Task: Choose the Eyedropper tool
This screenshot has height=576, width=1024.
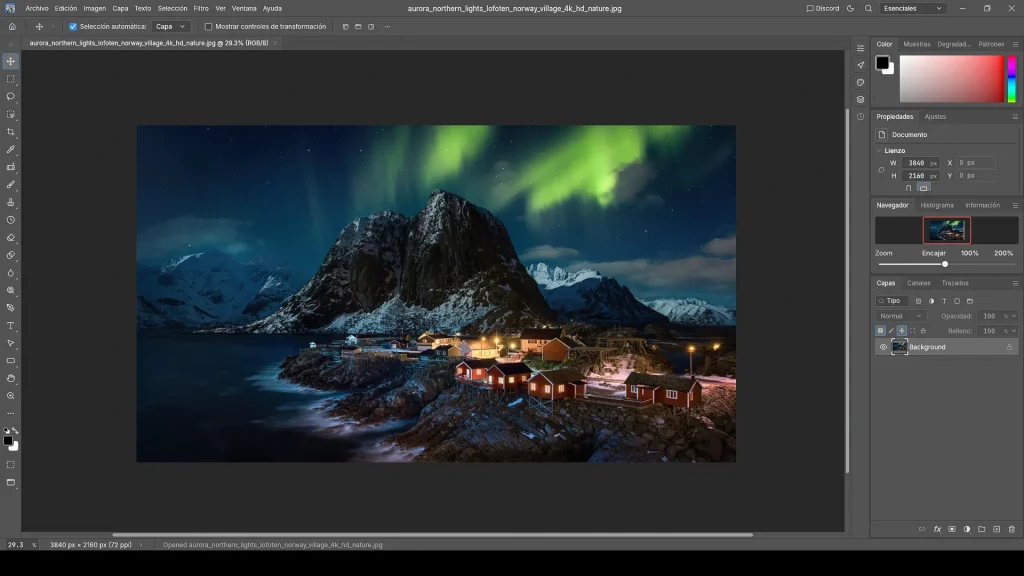Action: click(10, 150)
